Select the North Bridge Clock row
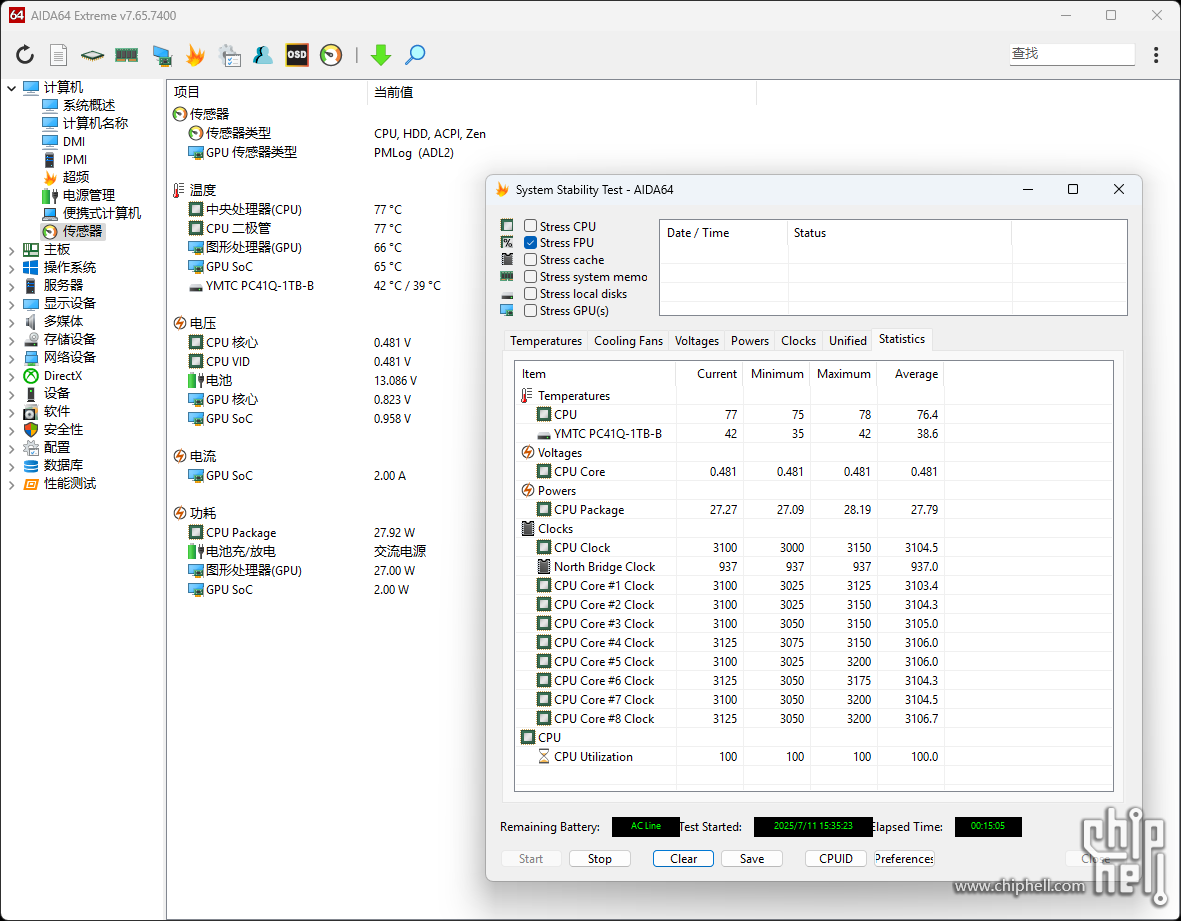 point(813,566)
